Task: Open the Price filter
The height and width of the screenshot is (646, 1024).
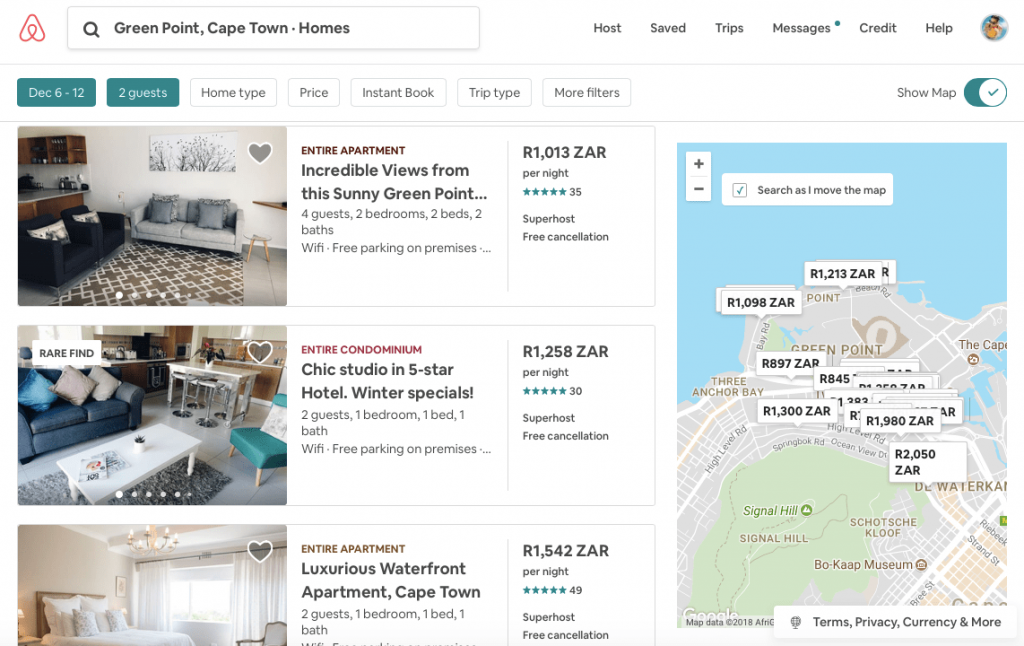Action: click(313, 92)
